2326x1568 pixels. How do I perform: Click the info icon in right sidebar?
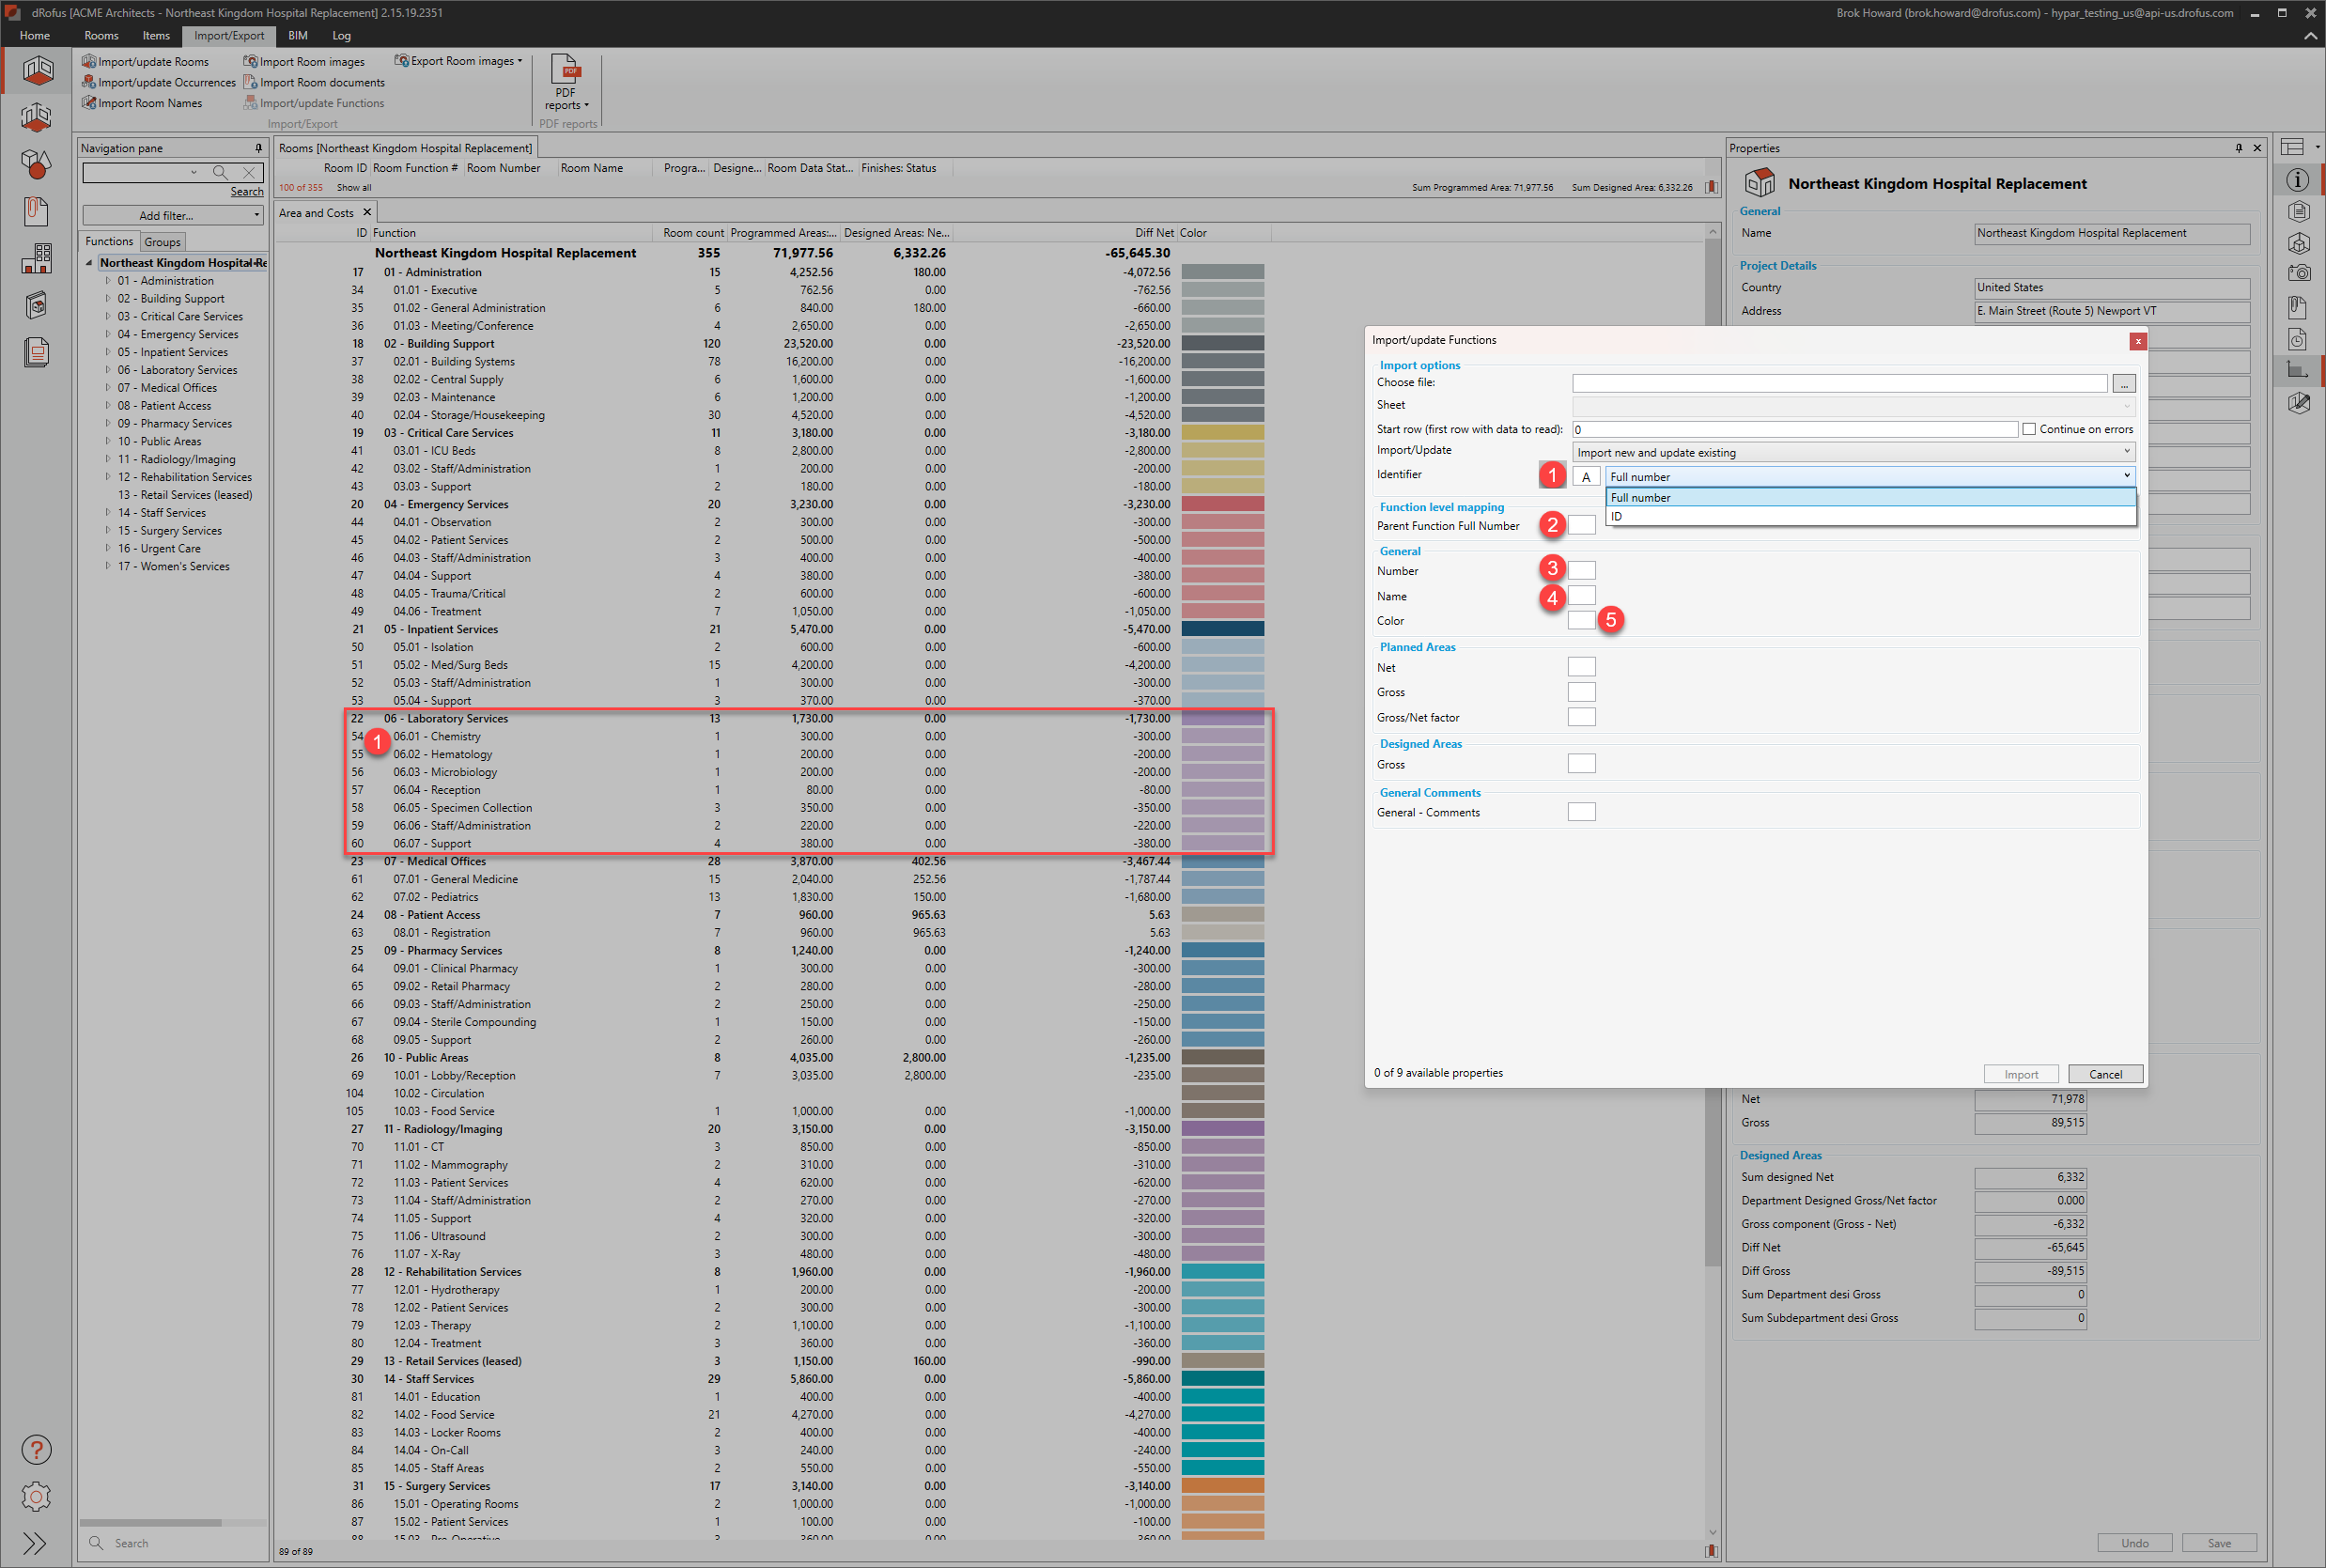[2298, 180]
